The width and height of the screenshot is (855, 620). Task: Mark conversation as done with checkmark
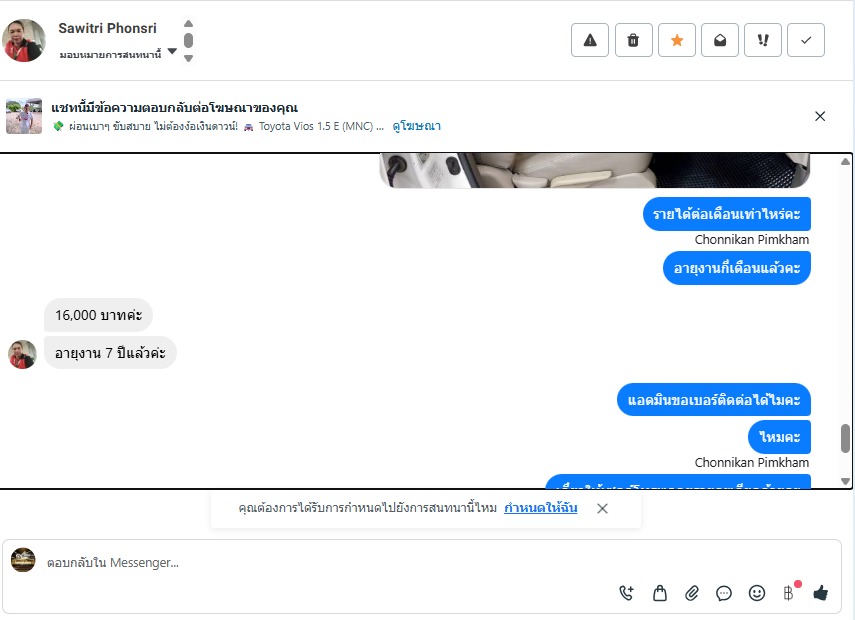pyautogui.click(x=806, y=40)
